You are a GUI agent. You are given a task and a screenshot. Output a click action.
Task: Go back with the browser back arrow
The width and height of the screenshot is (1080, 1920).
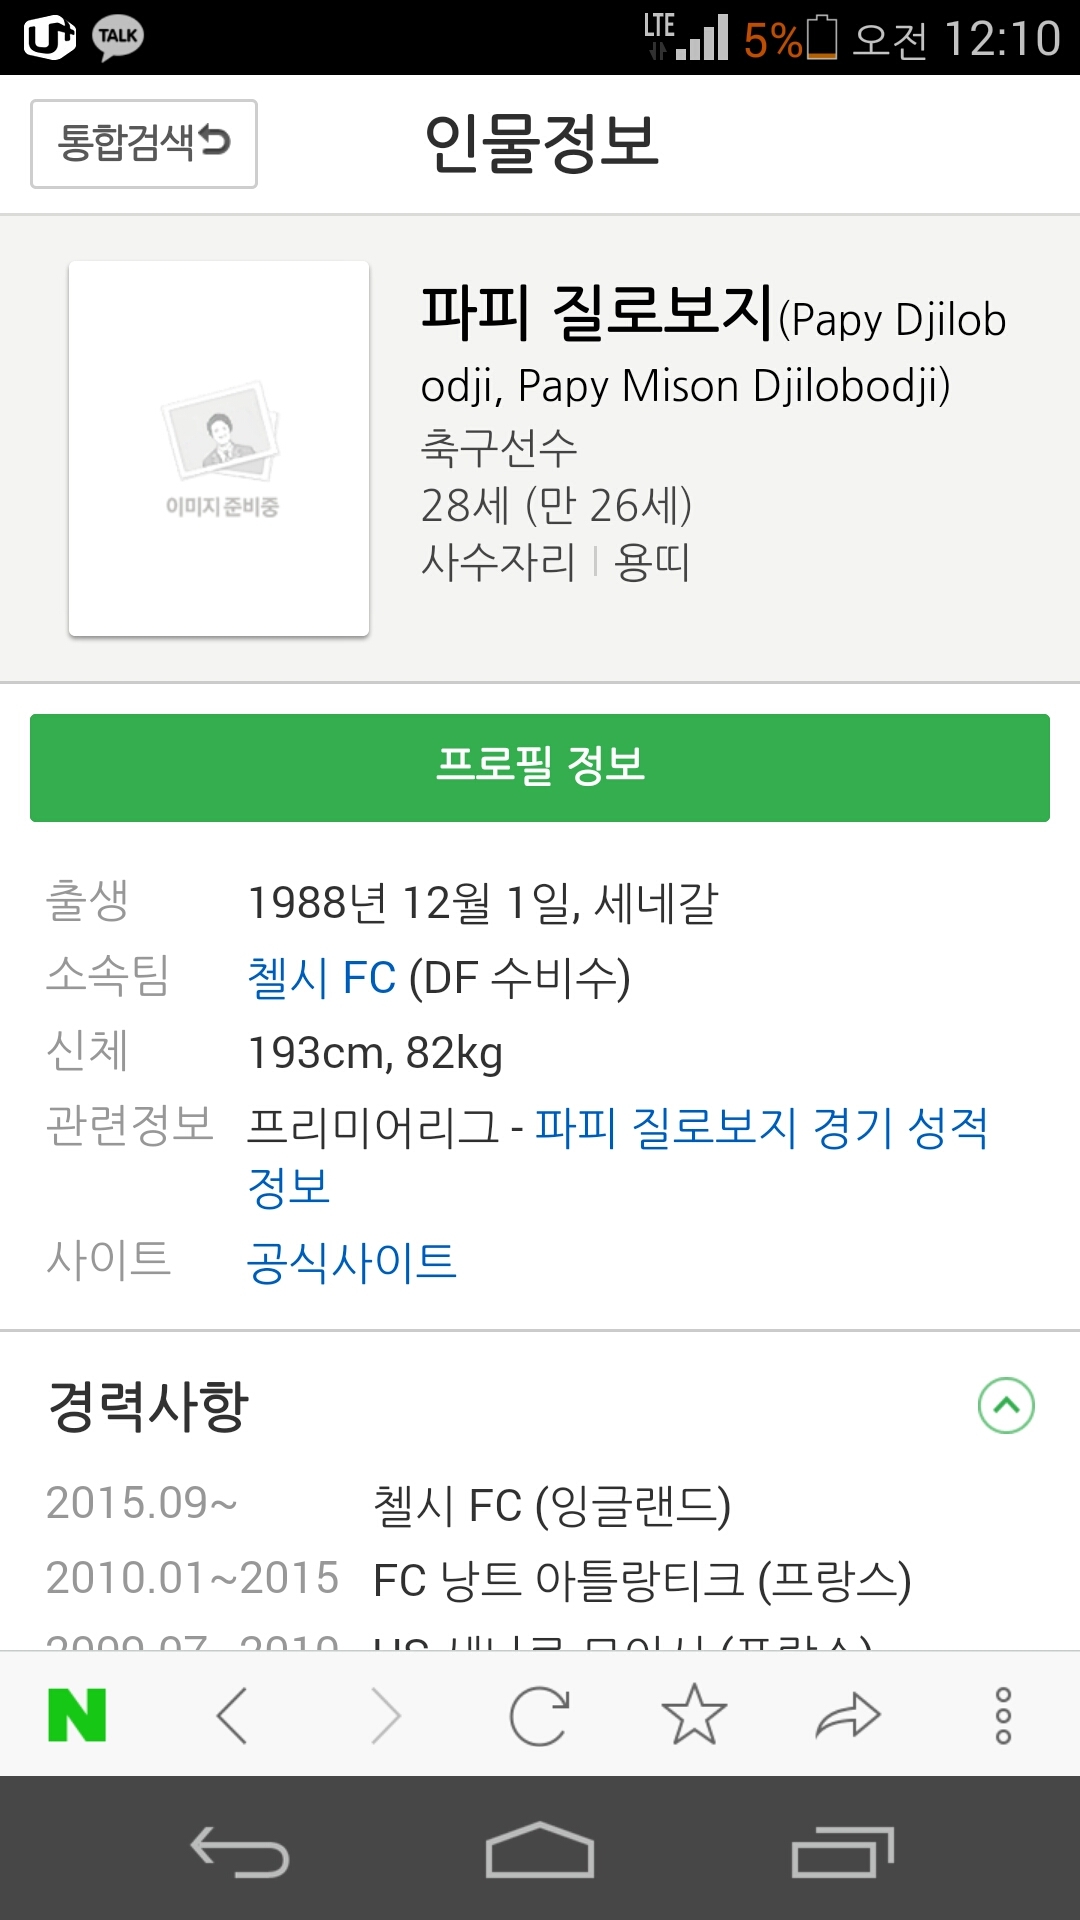(232, 1715)
